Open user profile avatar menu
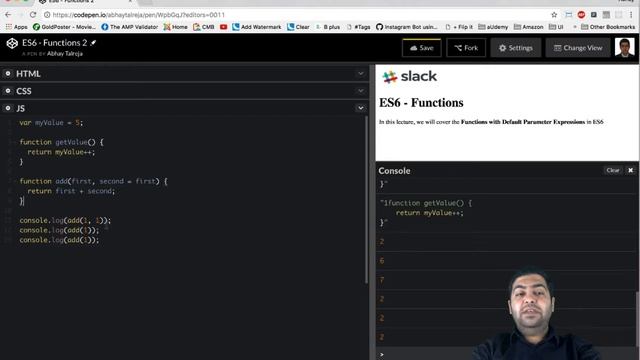The image size is (640, 360). 624,47
